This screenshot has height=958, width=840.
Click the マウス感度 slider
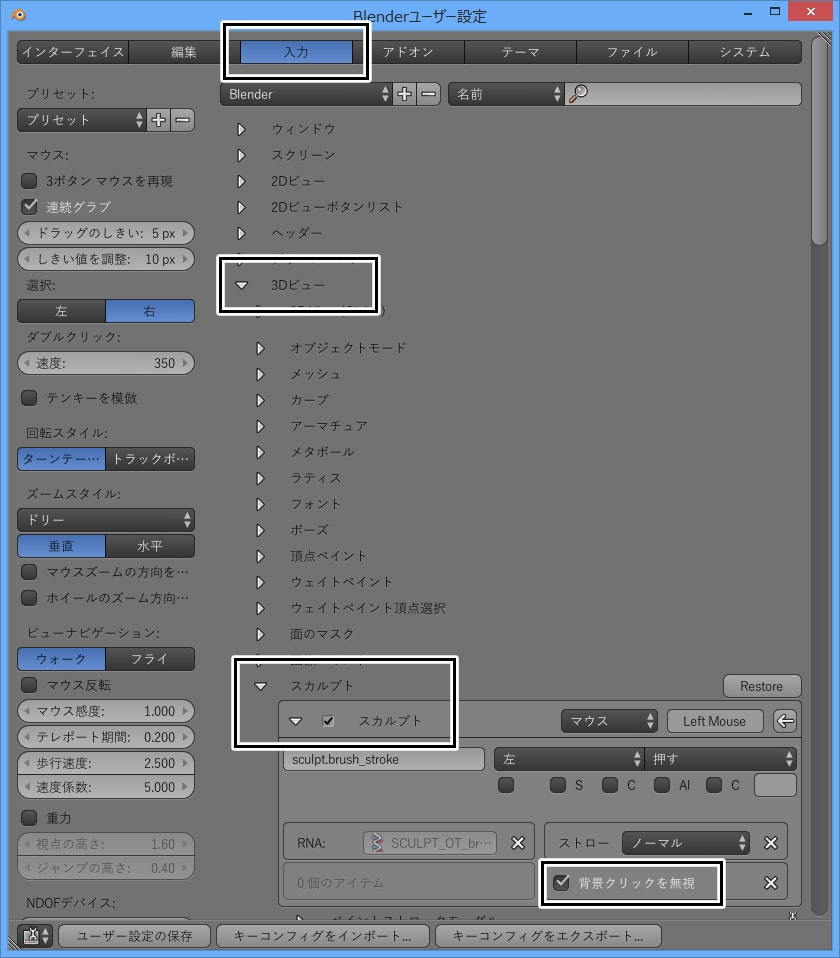[106, 711]
